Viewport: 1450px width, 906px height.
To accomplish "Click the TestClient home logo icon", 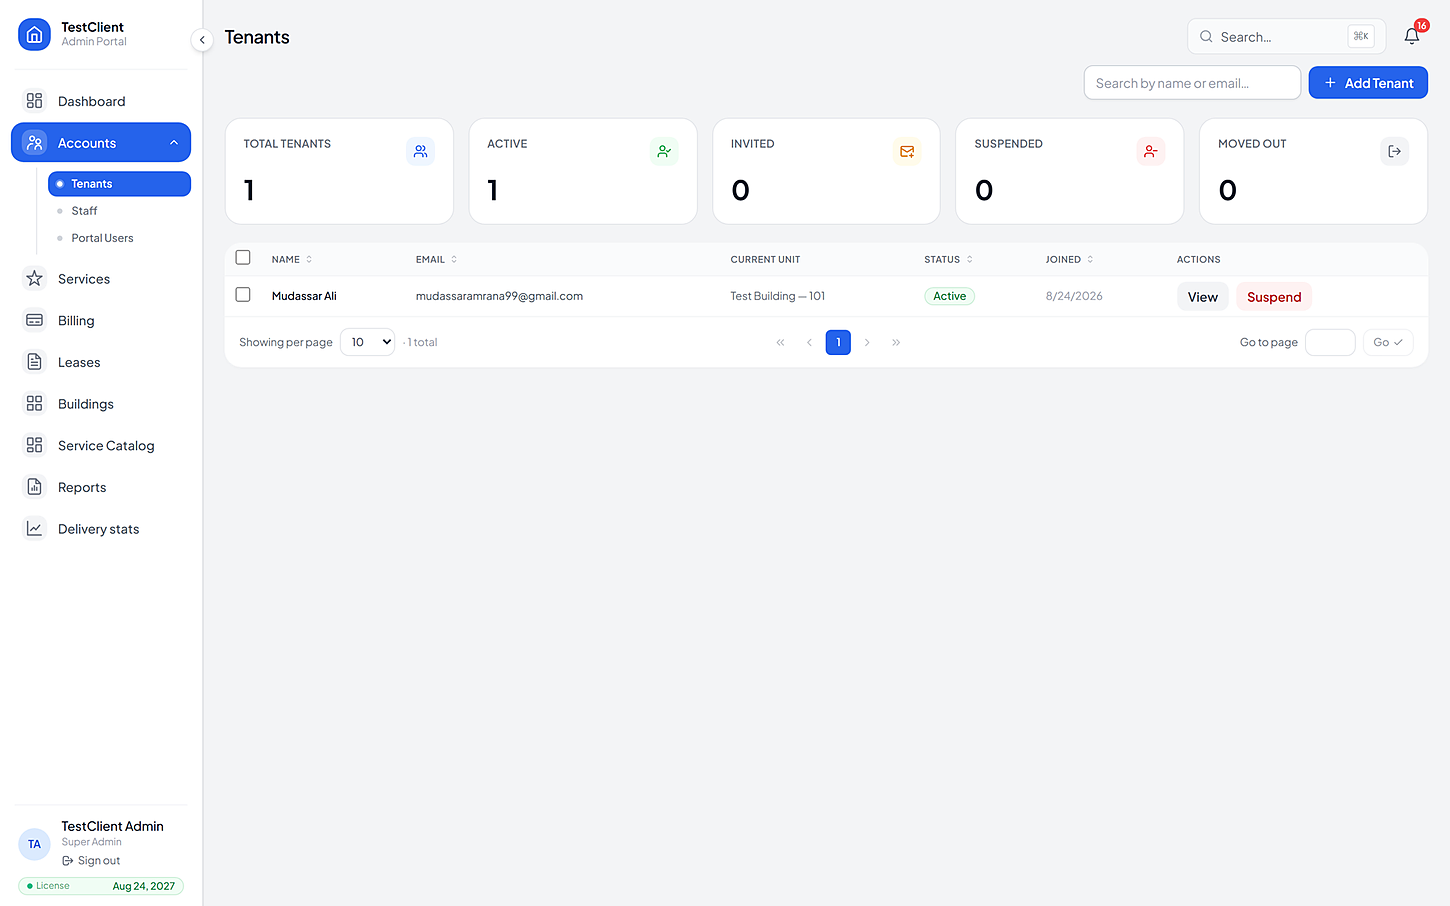I will coord(34,34).
